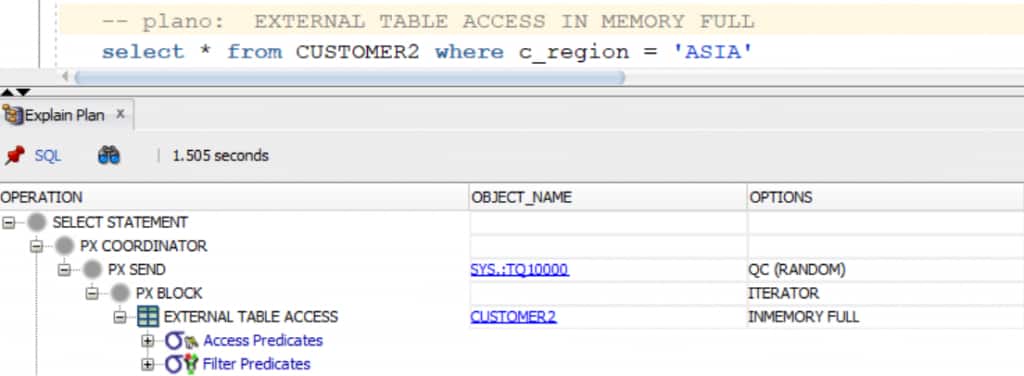The width and height of the screenshot is (1024, 376).
Task: Click the horizontal scrollbar in SQL editor
Action: pos(349,78)
